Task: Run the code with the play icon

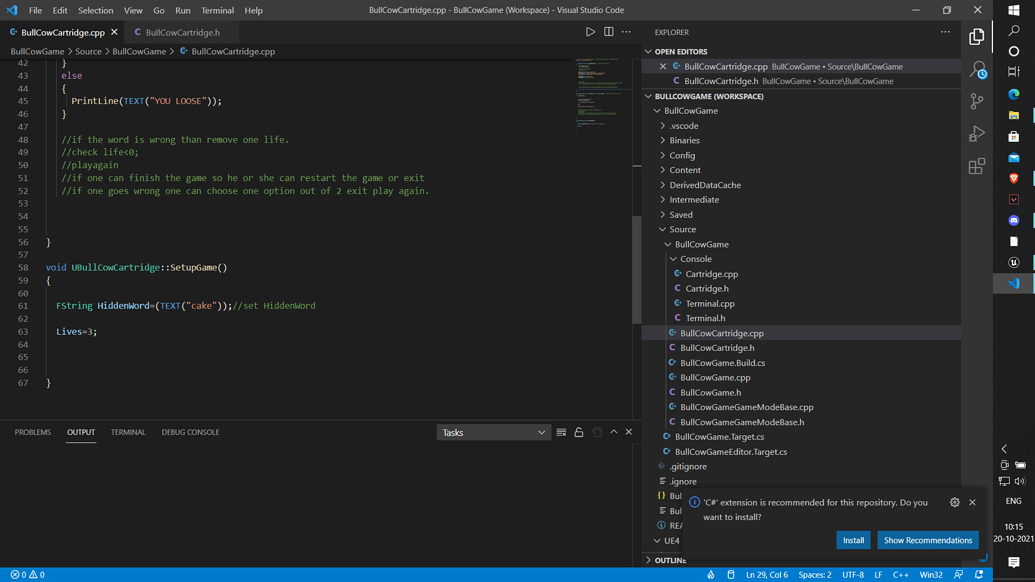Action: [590, 32]
